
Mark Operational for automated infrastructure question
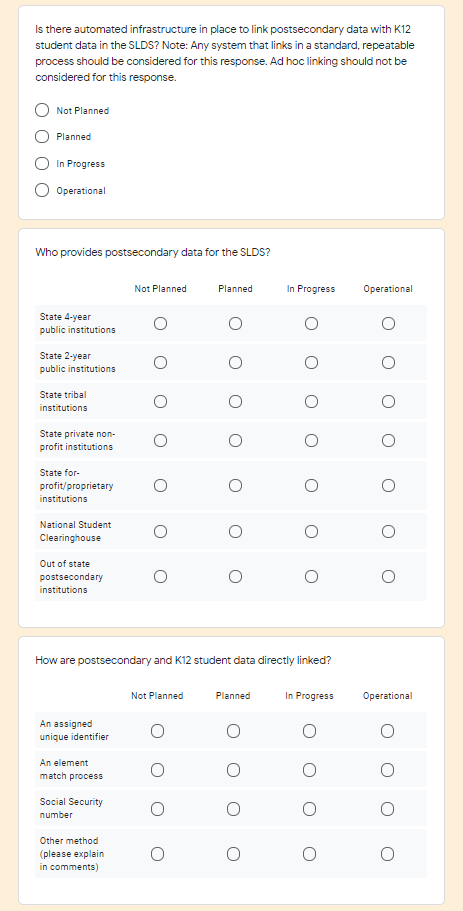point(42,190)
